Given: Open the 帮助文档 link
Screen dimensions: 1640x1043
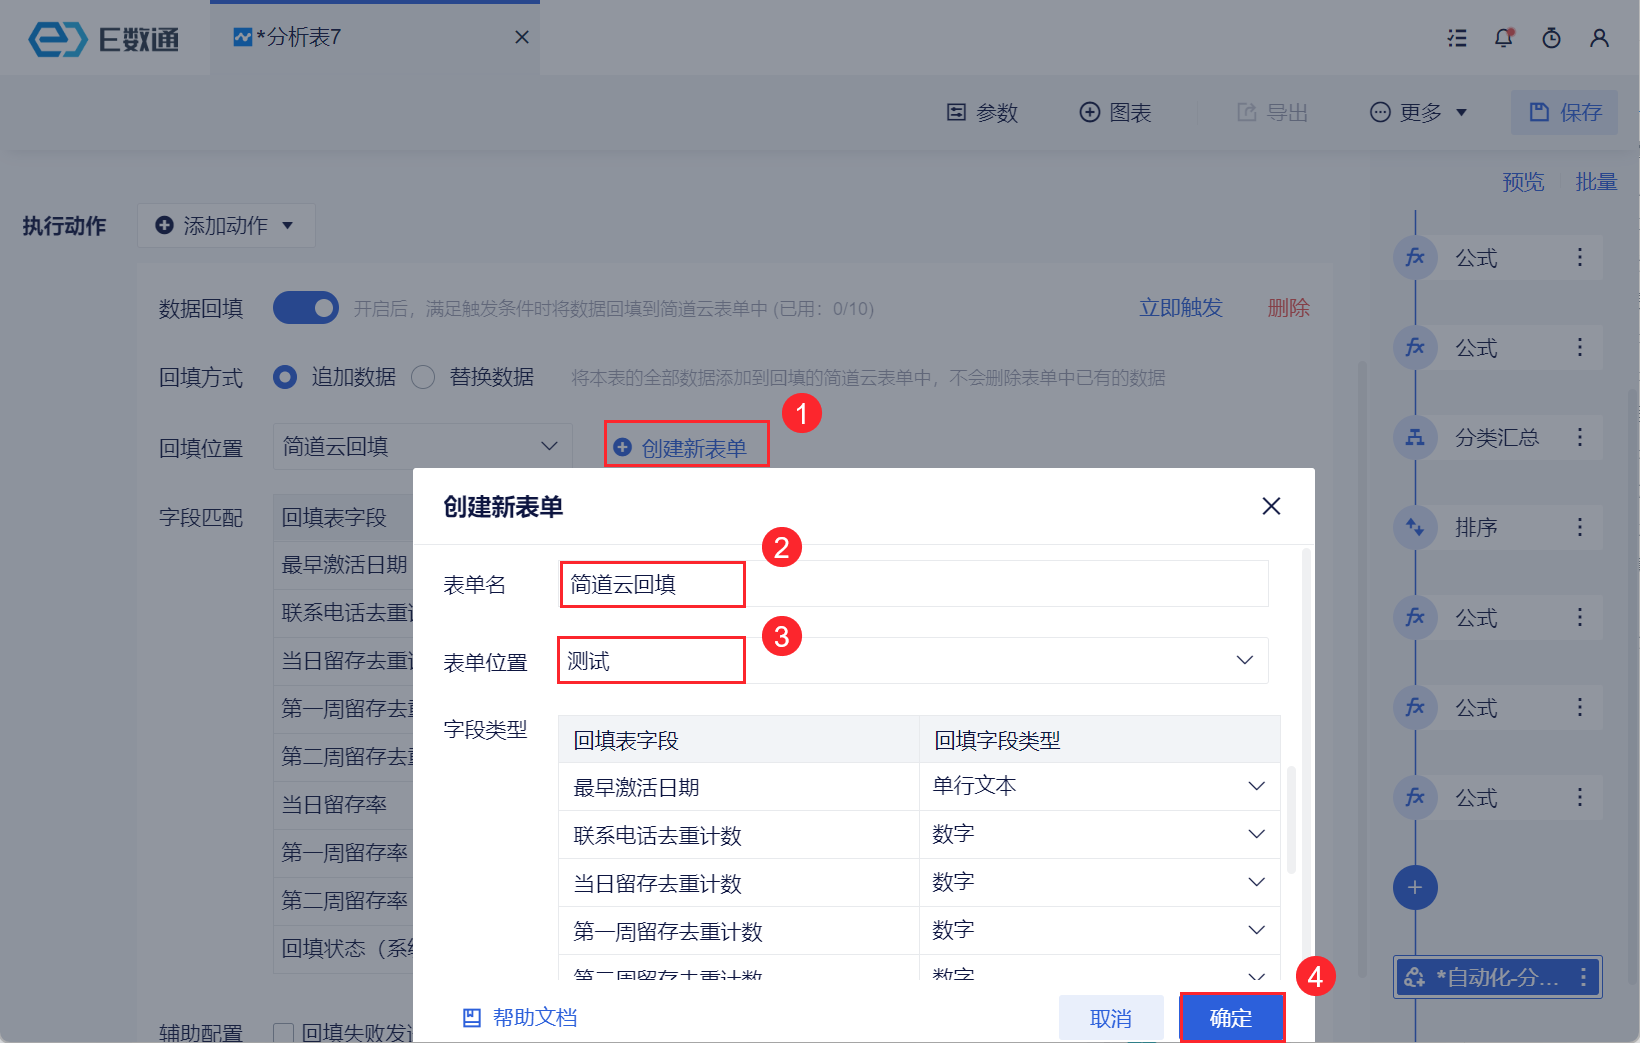Looking at the screenshot, I should click(520, 1018).
